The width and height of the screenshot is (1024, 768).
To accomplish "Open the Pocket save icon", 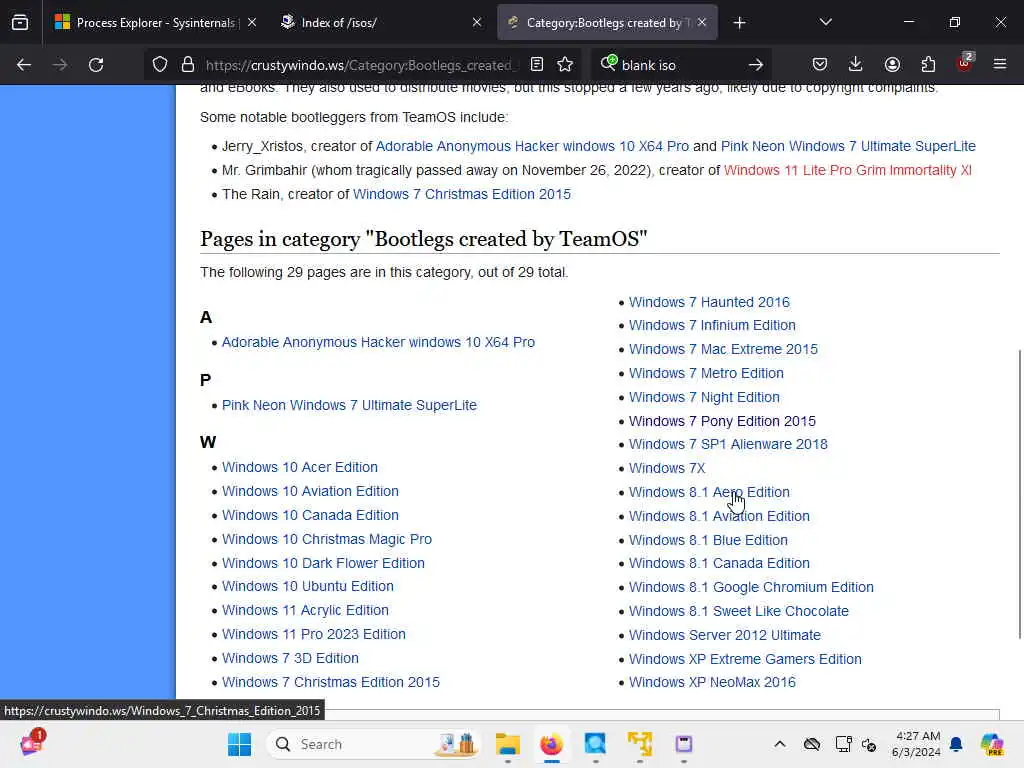I will pyautogui.click(x=820, y=65).
